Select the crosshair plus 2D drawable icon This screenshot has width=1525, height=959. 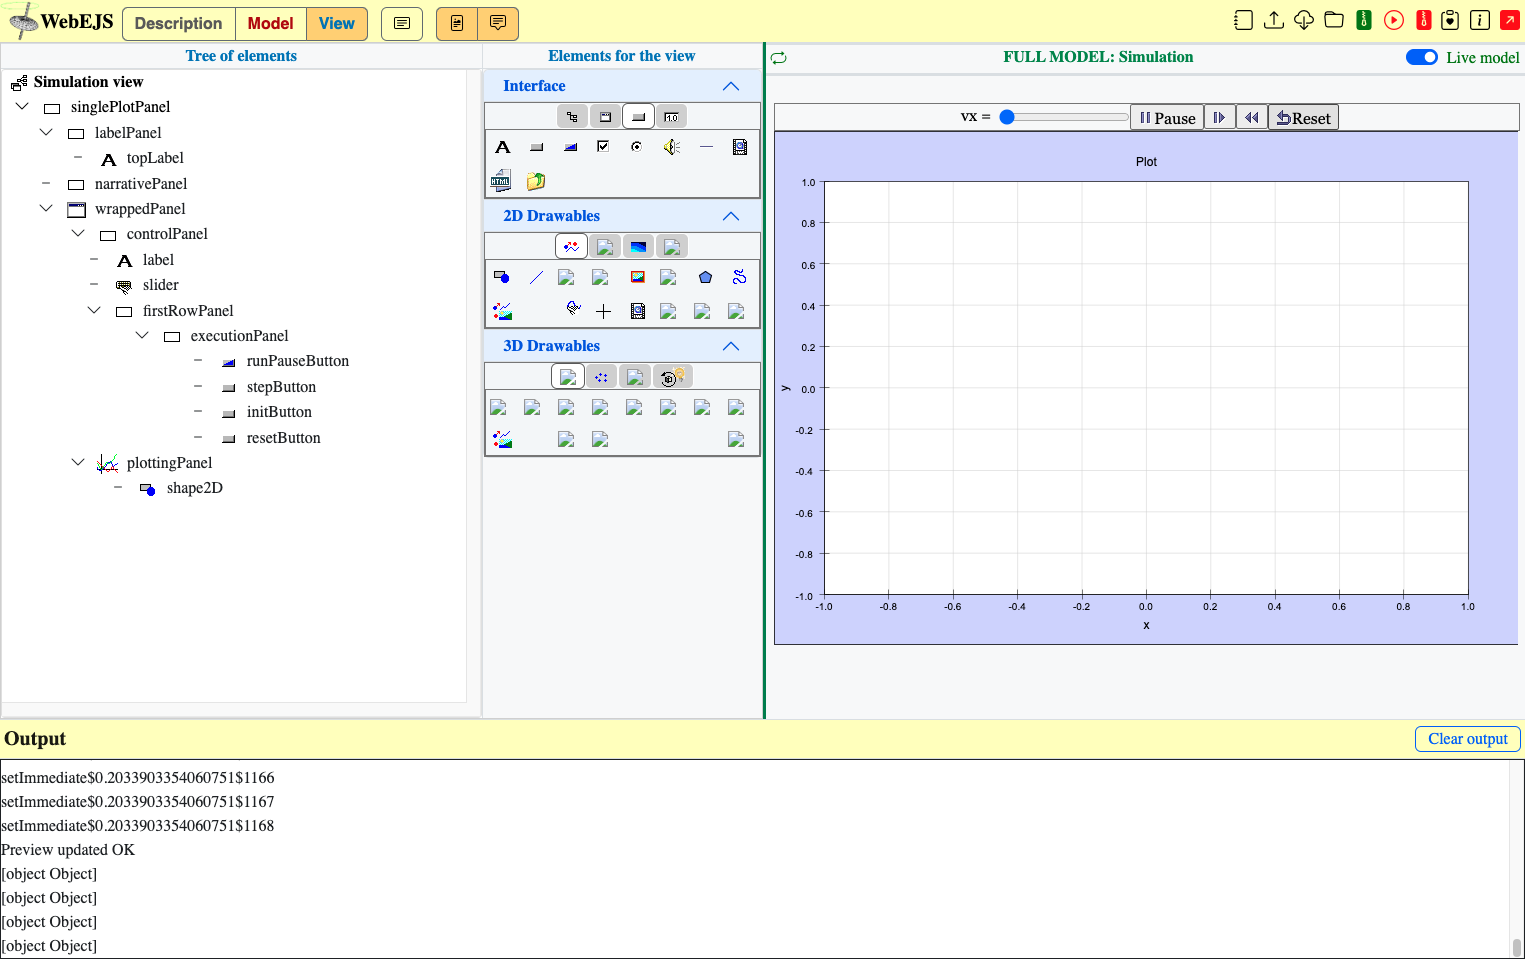point(604,311)
